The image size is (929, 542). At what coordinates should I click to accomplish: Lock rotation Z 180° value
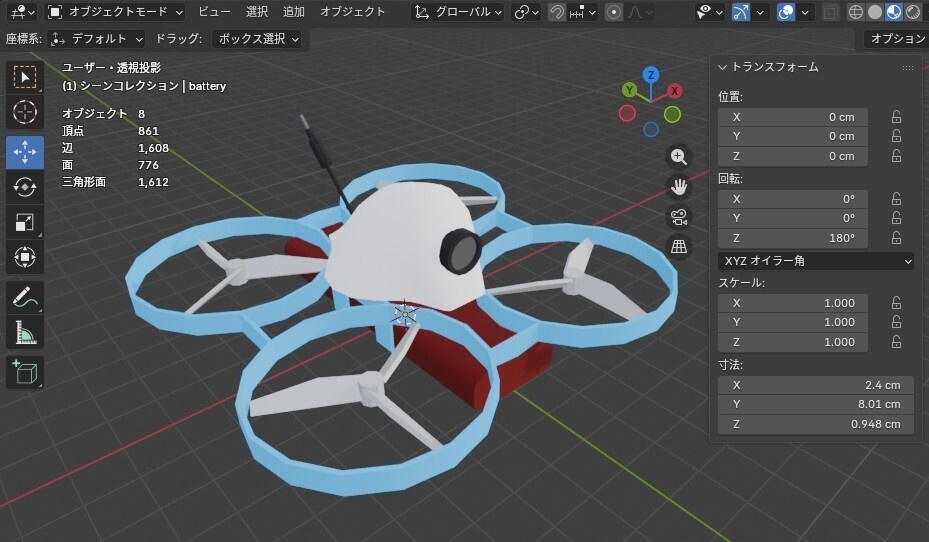(x=896, y=238)
